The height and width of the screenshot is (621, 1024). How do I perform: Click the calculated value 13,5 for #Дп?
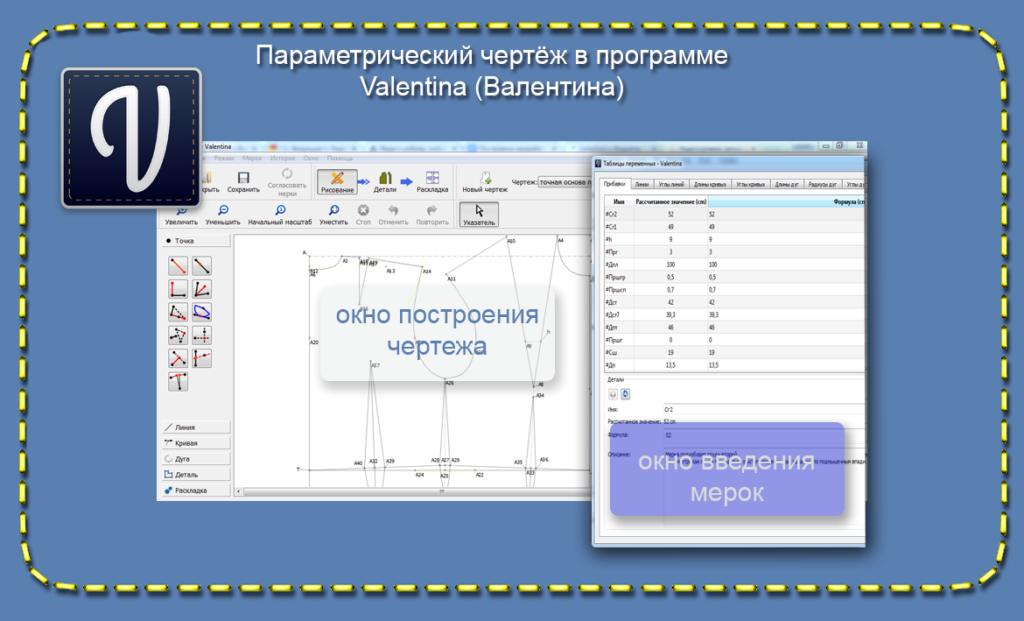[671, 365]
